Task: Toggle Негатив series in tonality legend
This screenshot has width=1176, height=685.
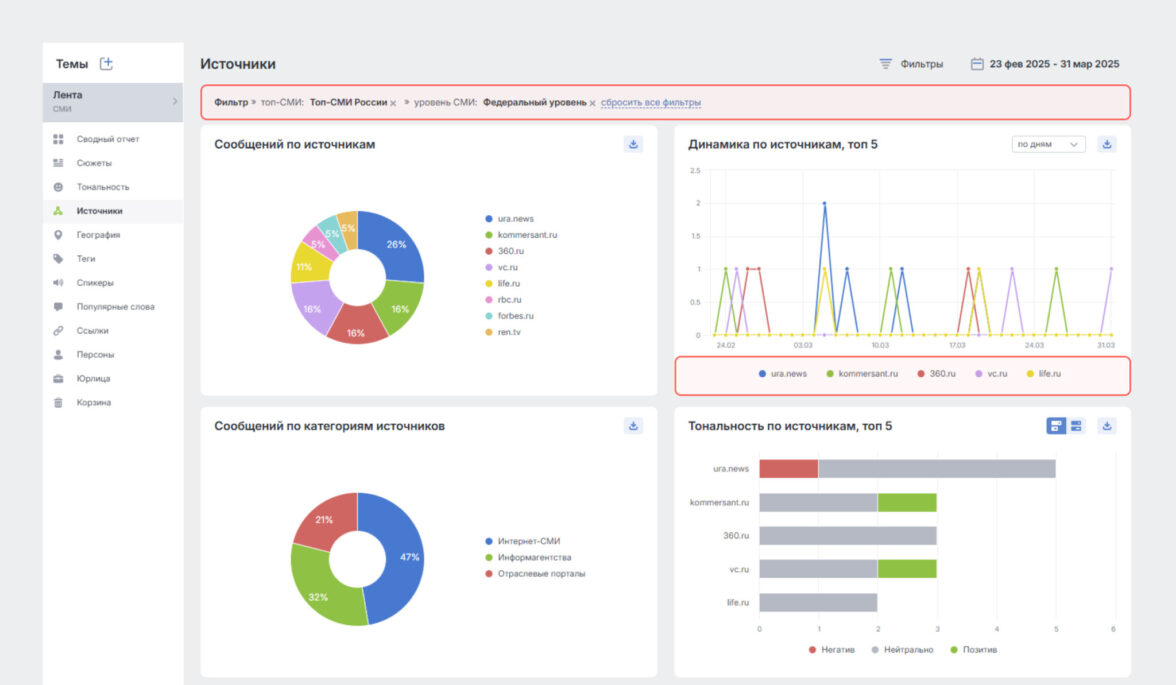Action: tap(832, 650)
